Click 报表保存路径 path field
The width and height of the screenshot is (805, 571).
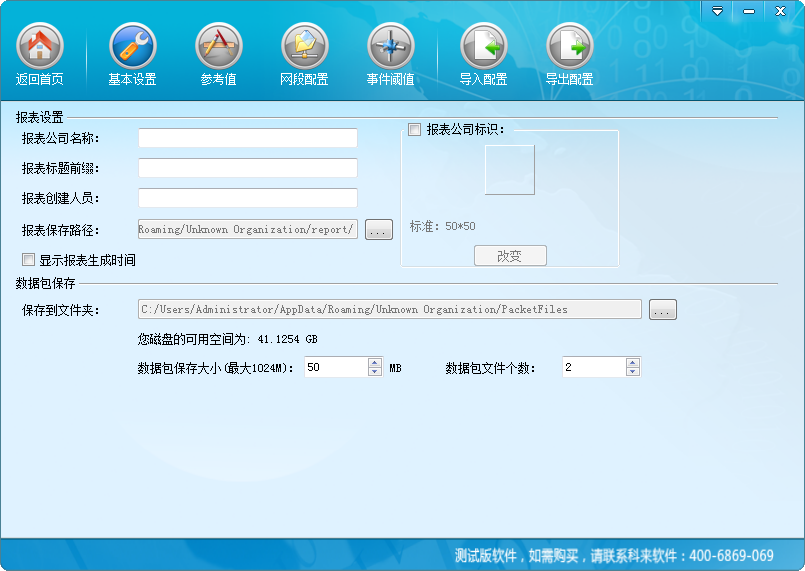[x=248, y=229]
